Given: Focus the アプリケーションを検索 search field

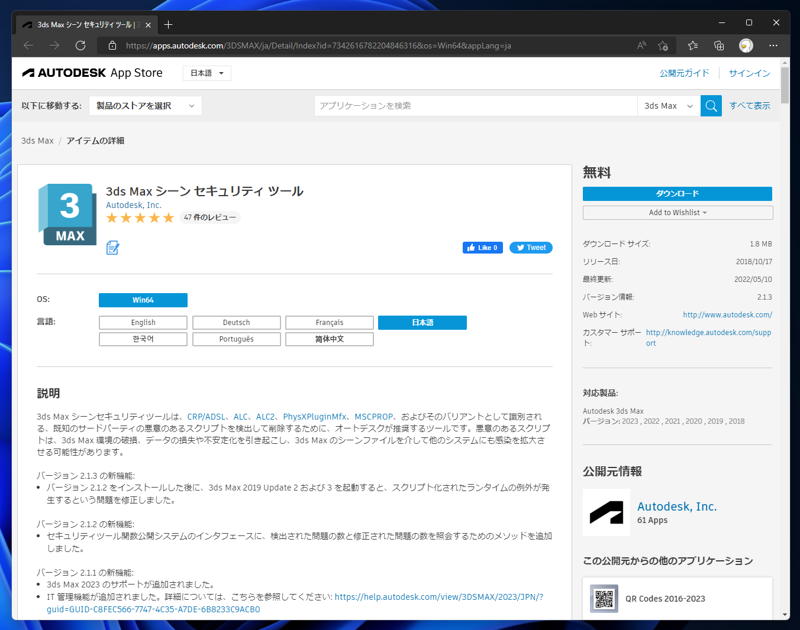Looking at the screenshot, I should [476, 106].
